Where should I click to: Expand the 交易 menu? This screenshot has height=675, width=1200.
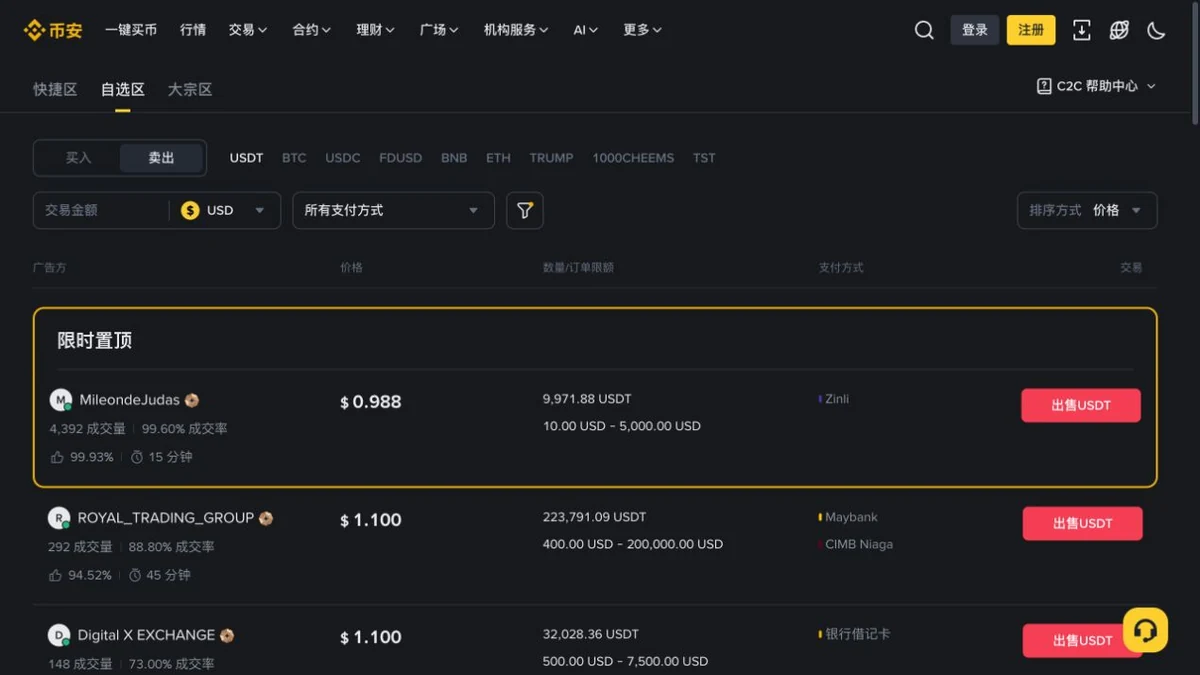point(248,30)
